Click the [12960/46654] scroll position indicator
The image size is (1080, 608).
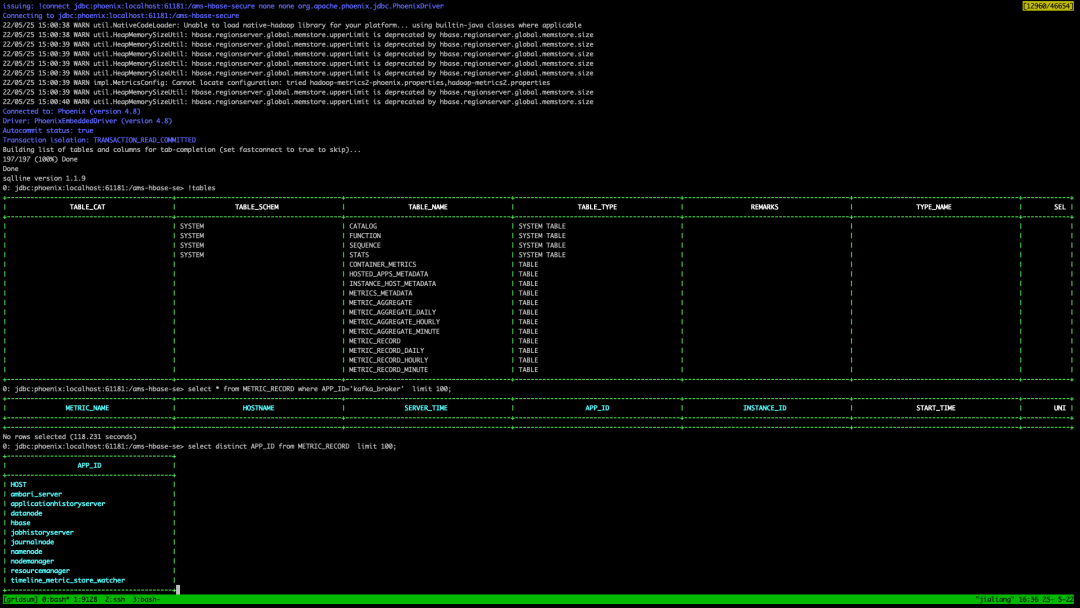click(1048, 6)
